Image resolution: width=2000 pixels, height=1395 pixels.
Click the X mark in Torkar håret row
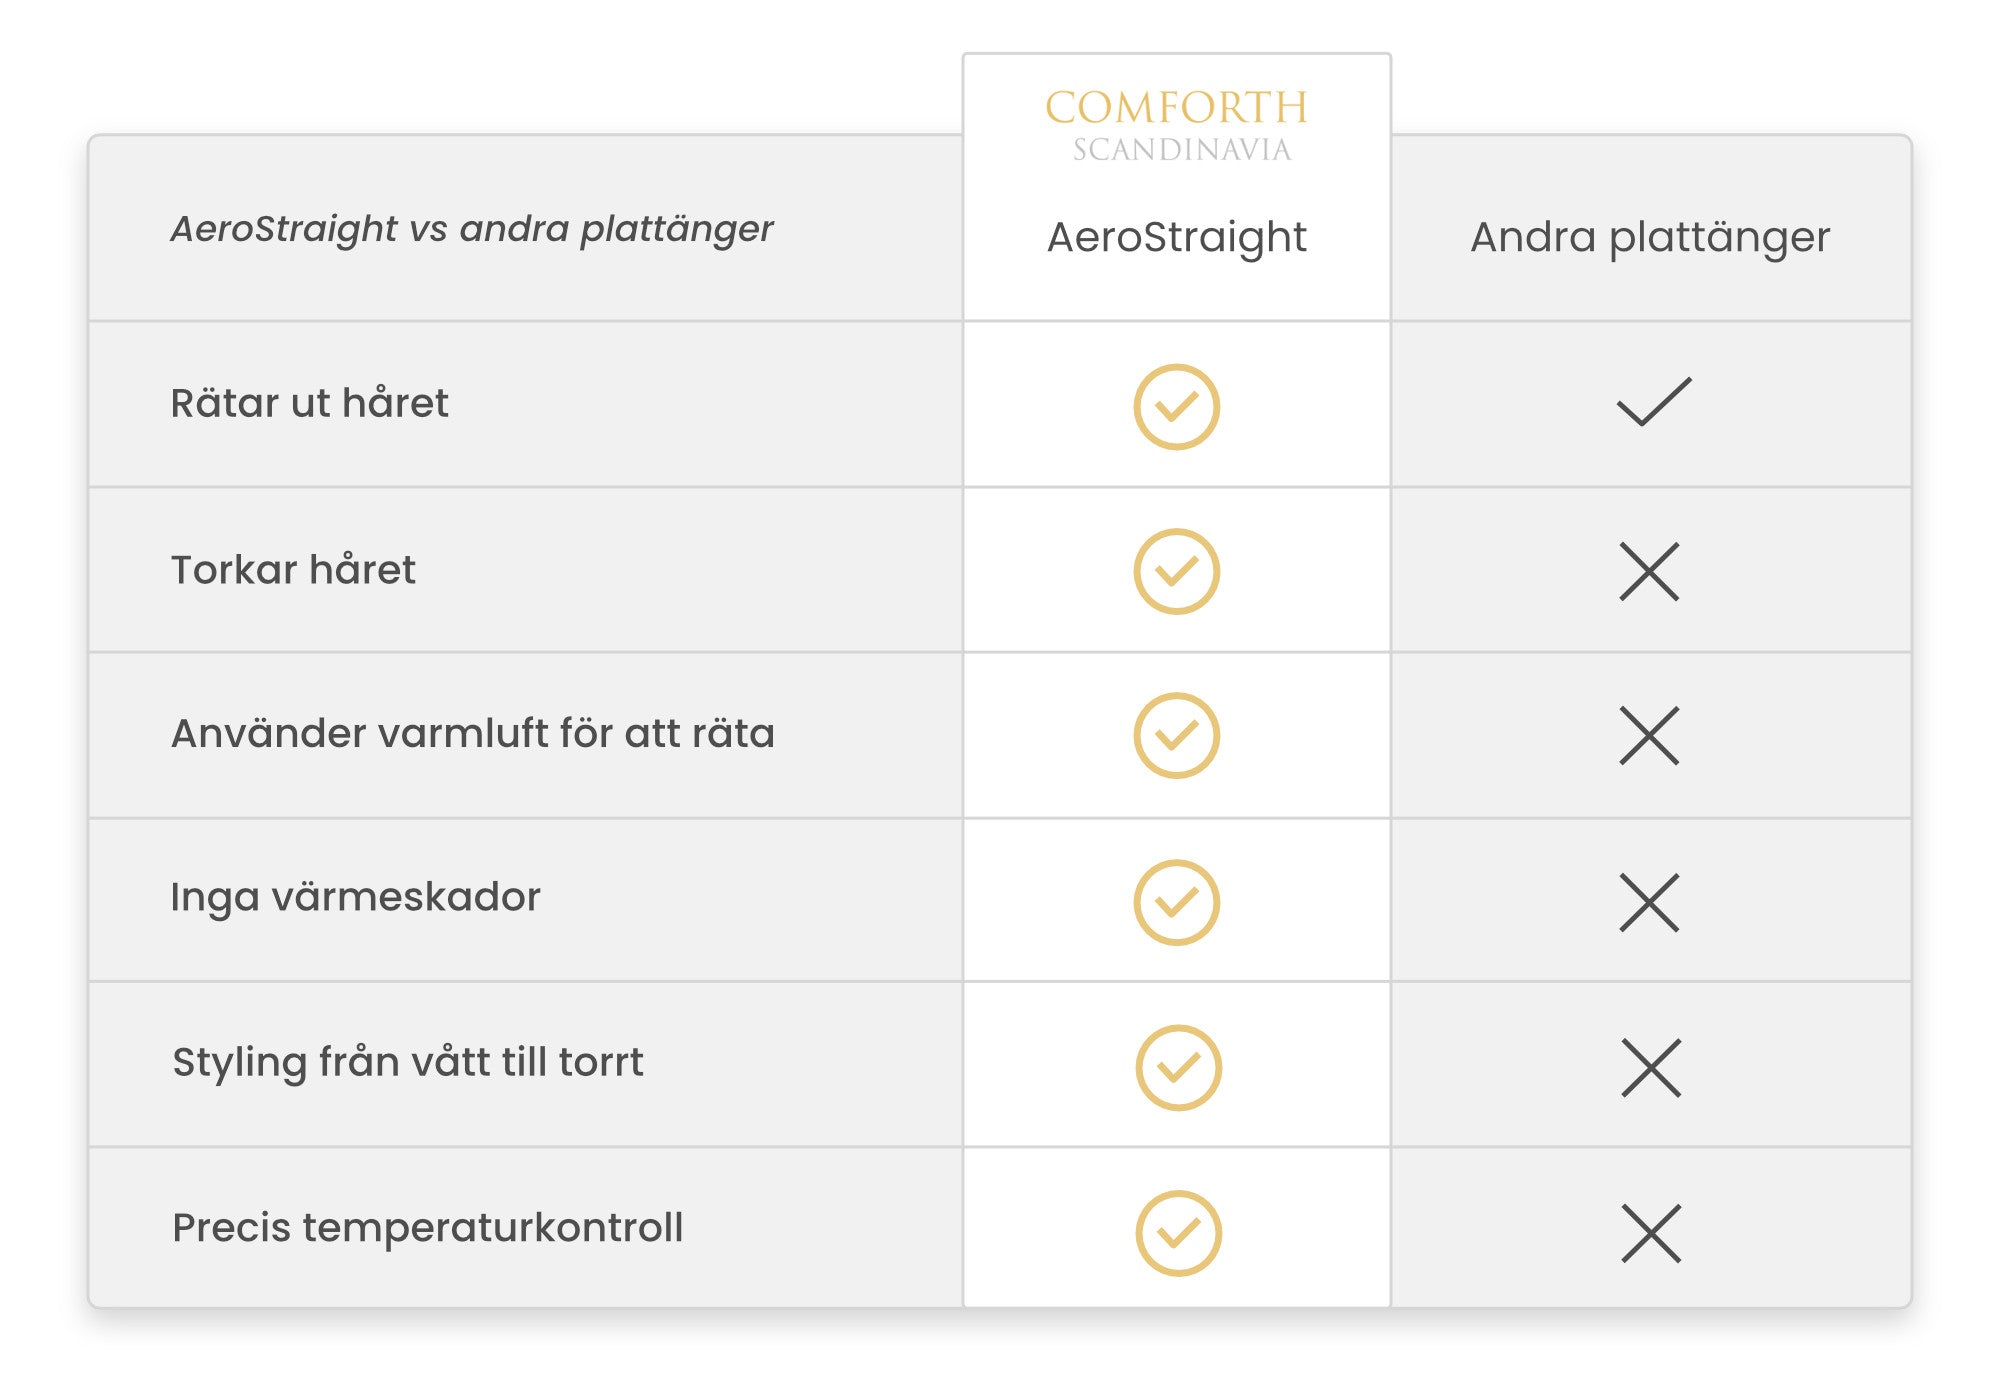(1649, 571)
